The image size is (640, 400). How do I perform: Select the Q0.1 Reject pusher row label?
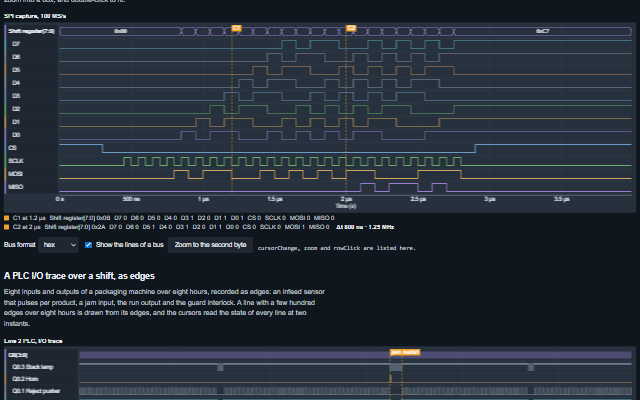pyautogui.click(x=36, y=391)
